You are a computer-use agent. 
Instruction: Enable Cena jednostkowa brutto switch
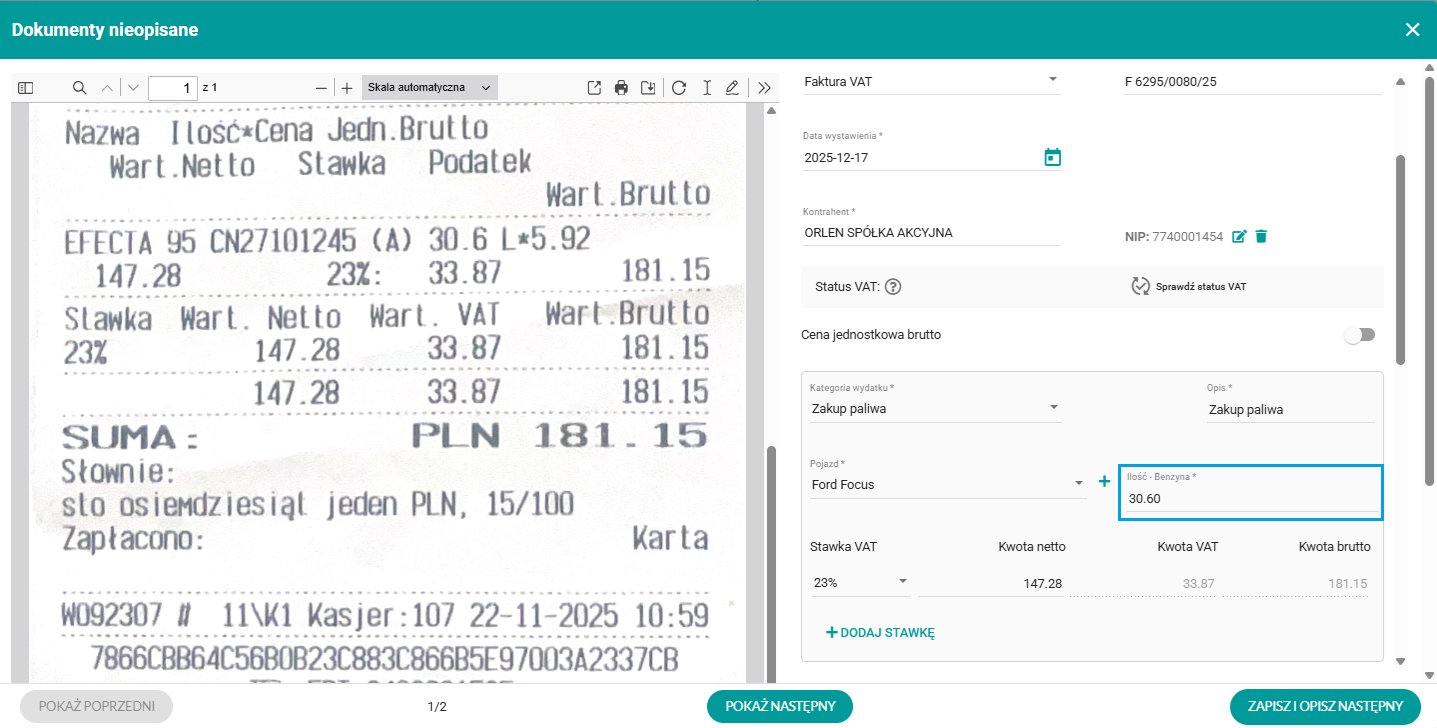click(1359, 335)
